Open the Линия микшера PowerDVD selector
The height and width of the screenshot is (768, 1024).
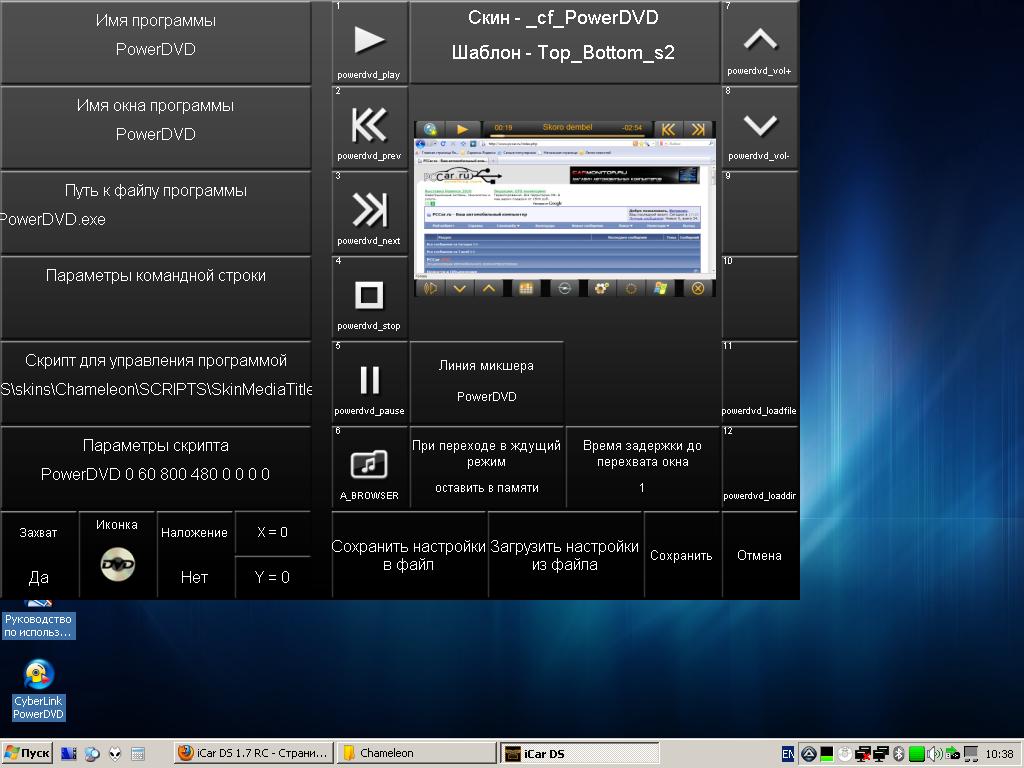487,382
